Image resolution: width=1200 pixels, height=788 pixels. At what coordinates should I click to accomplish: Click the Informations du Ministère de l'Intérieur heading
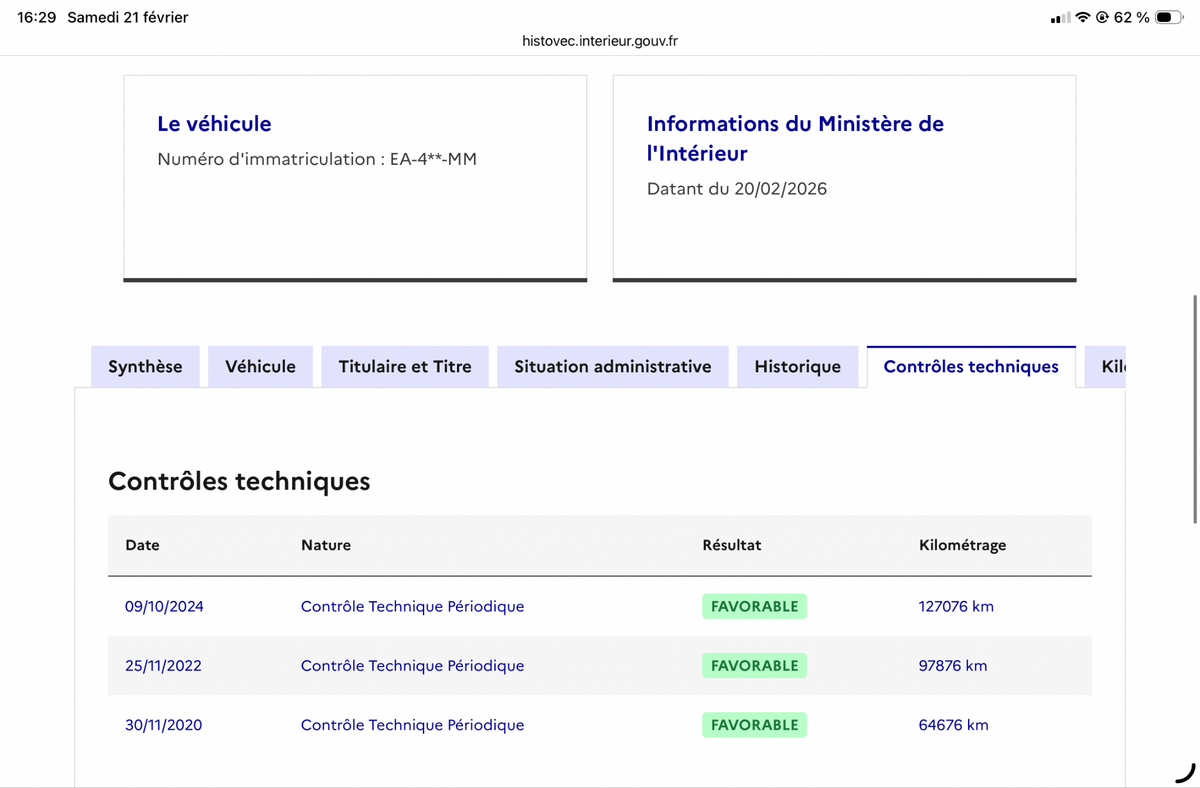pyautogui.click(x=795, y=139)
